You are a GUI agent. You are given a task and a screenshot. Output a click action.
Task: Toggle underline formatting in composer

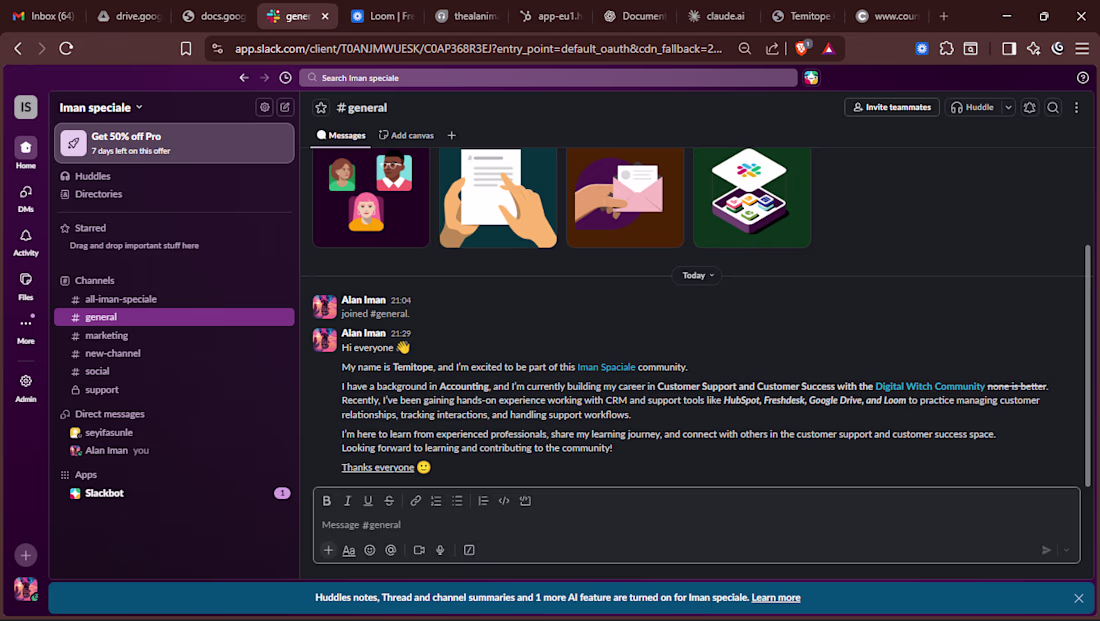pyautogui.click(x=368, y=501)
